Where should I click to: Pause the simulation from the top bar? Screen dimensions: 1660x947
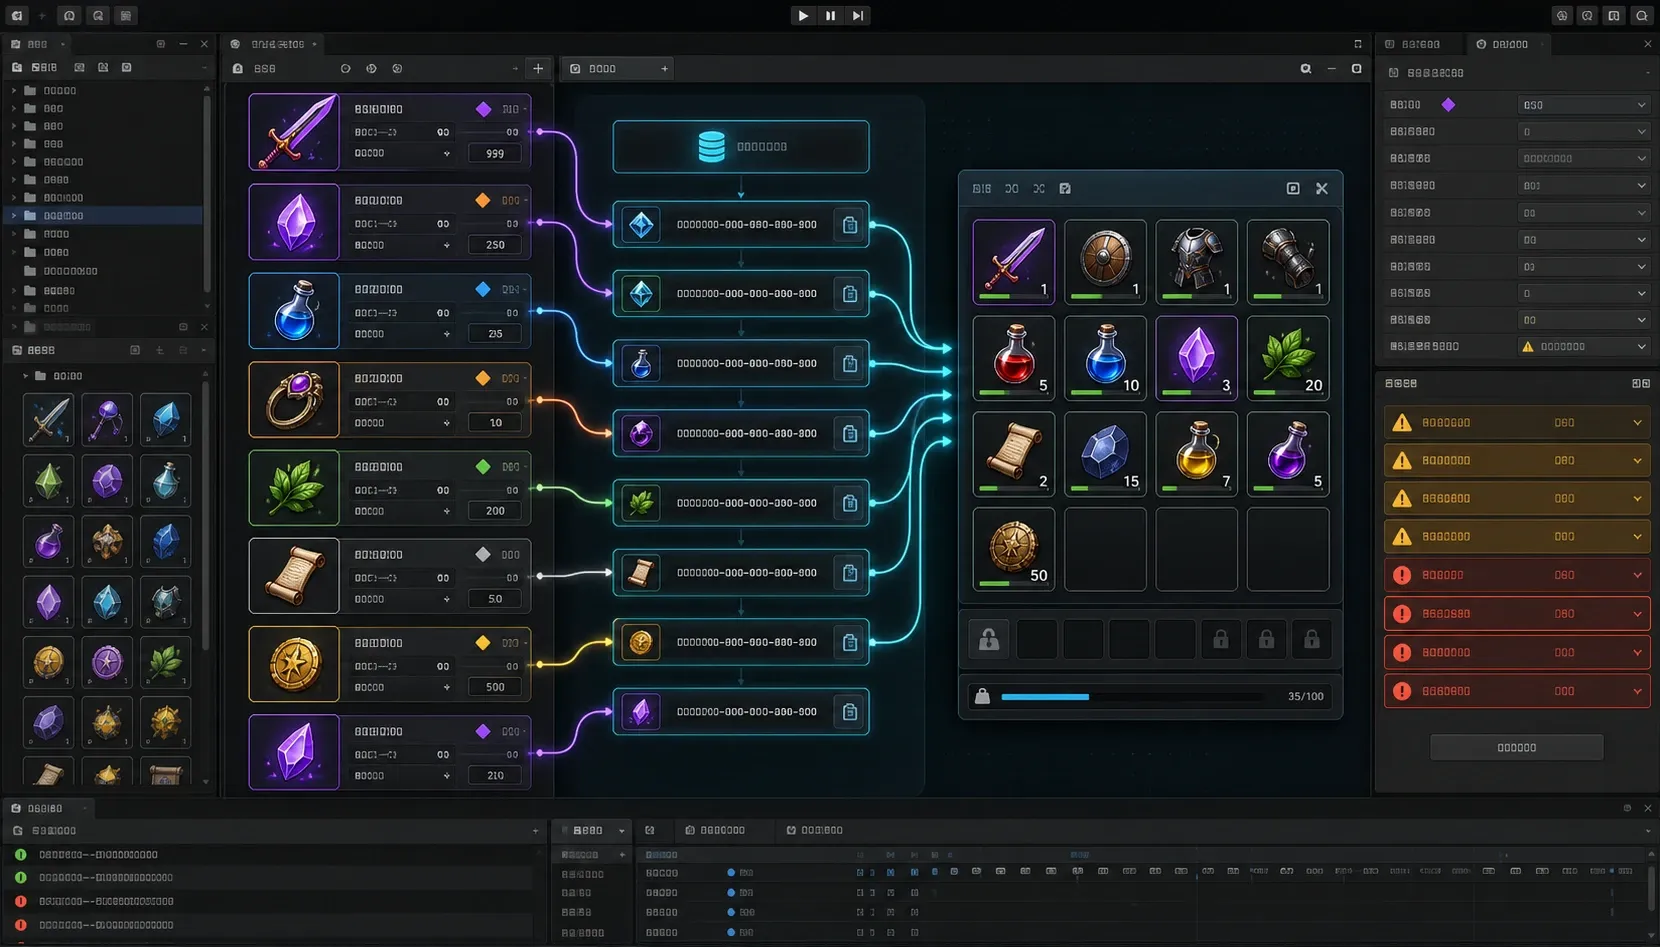pos(830,15)
